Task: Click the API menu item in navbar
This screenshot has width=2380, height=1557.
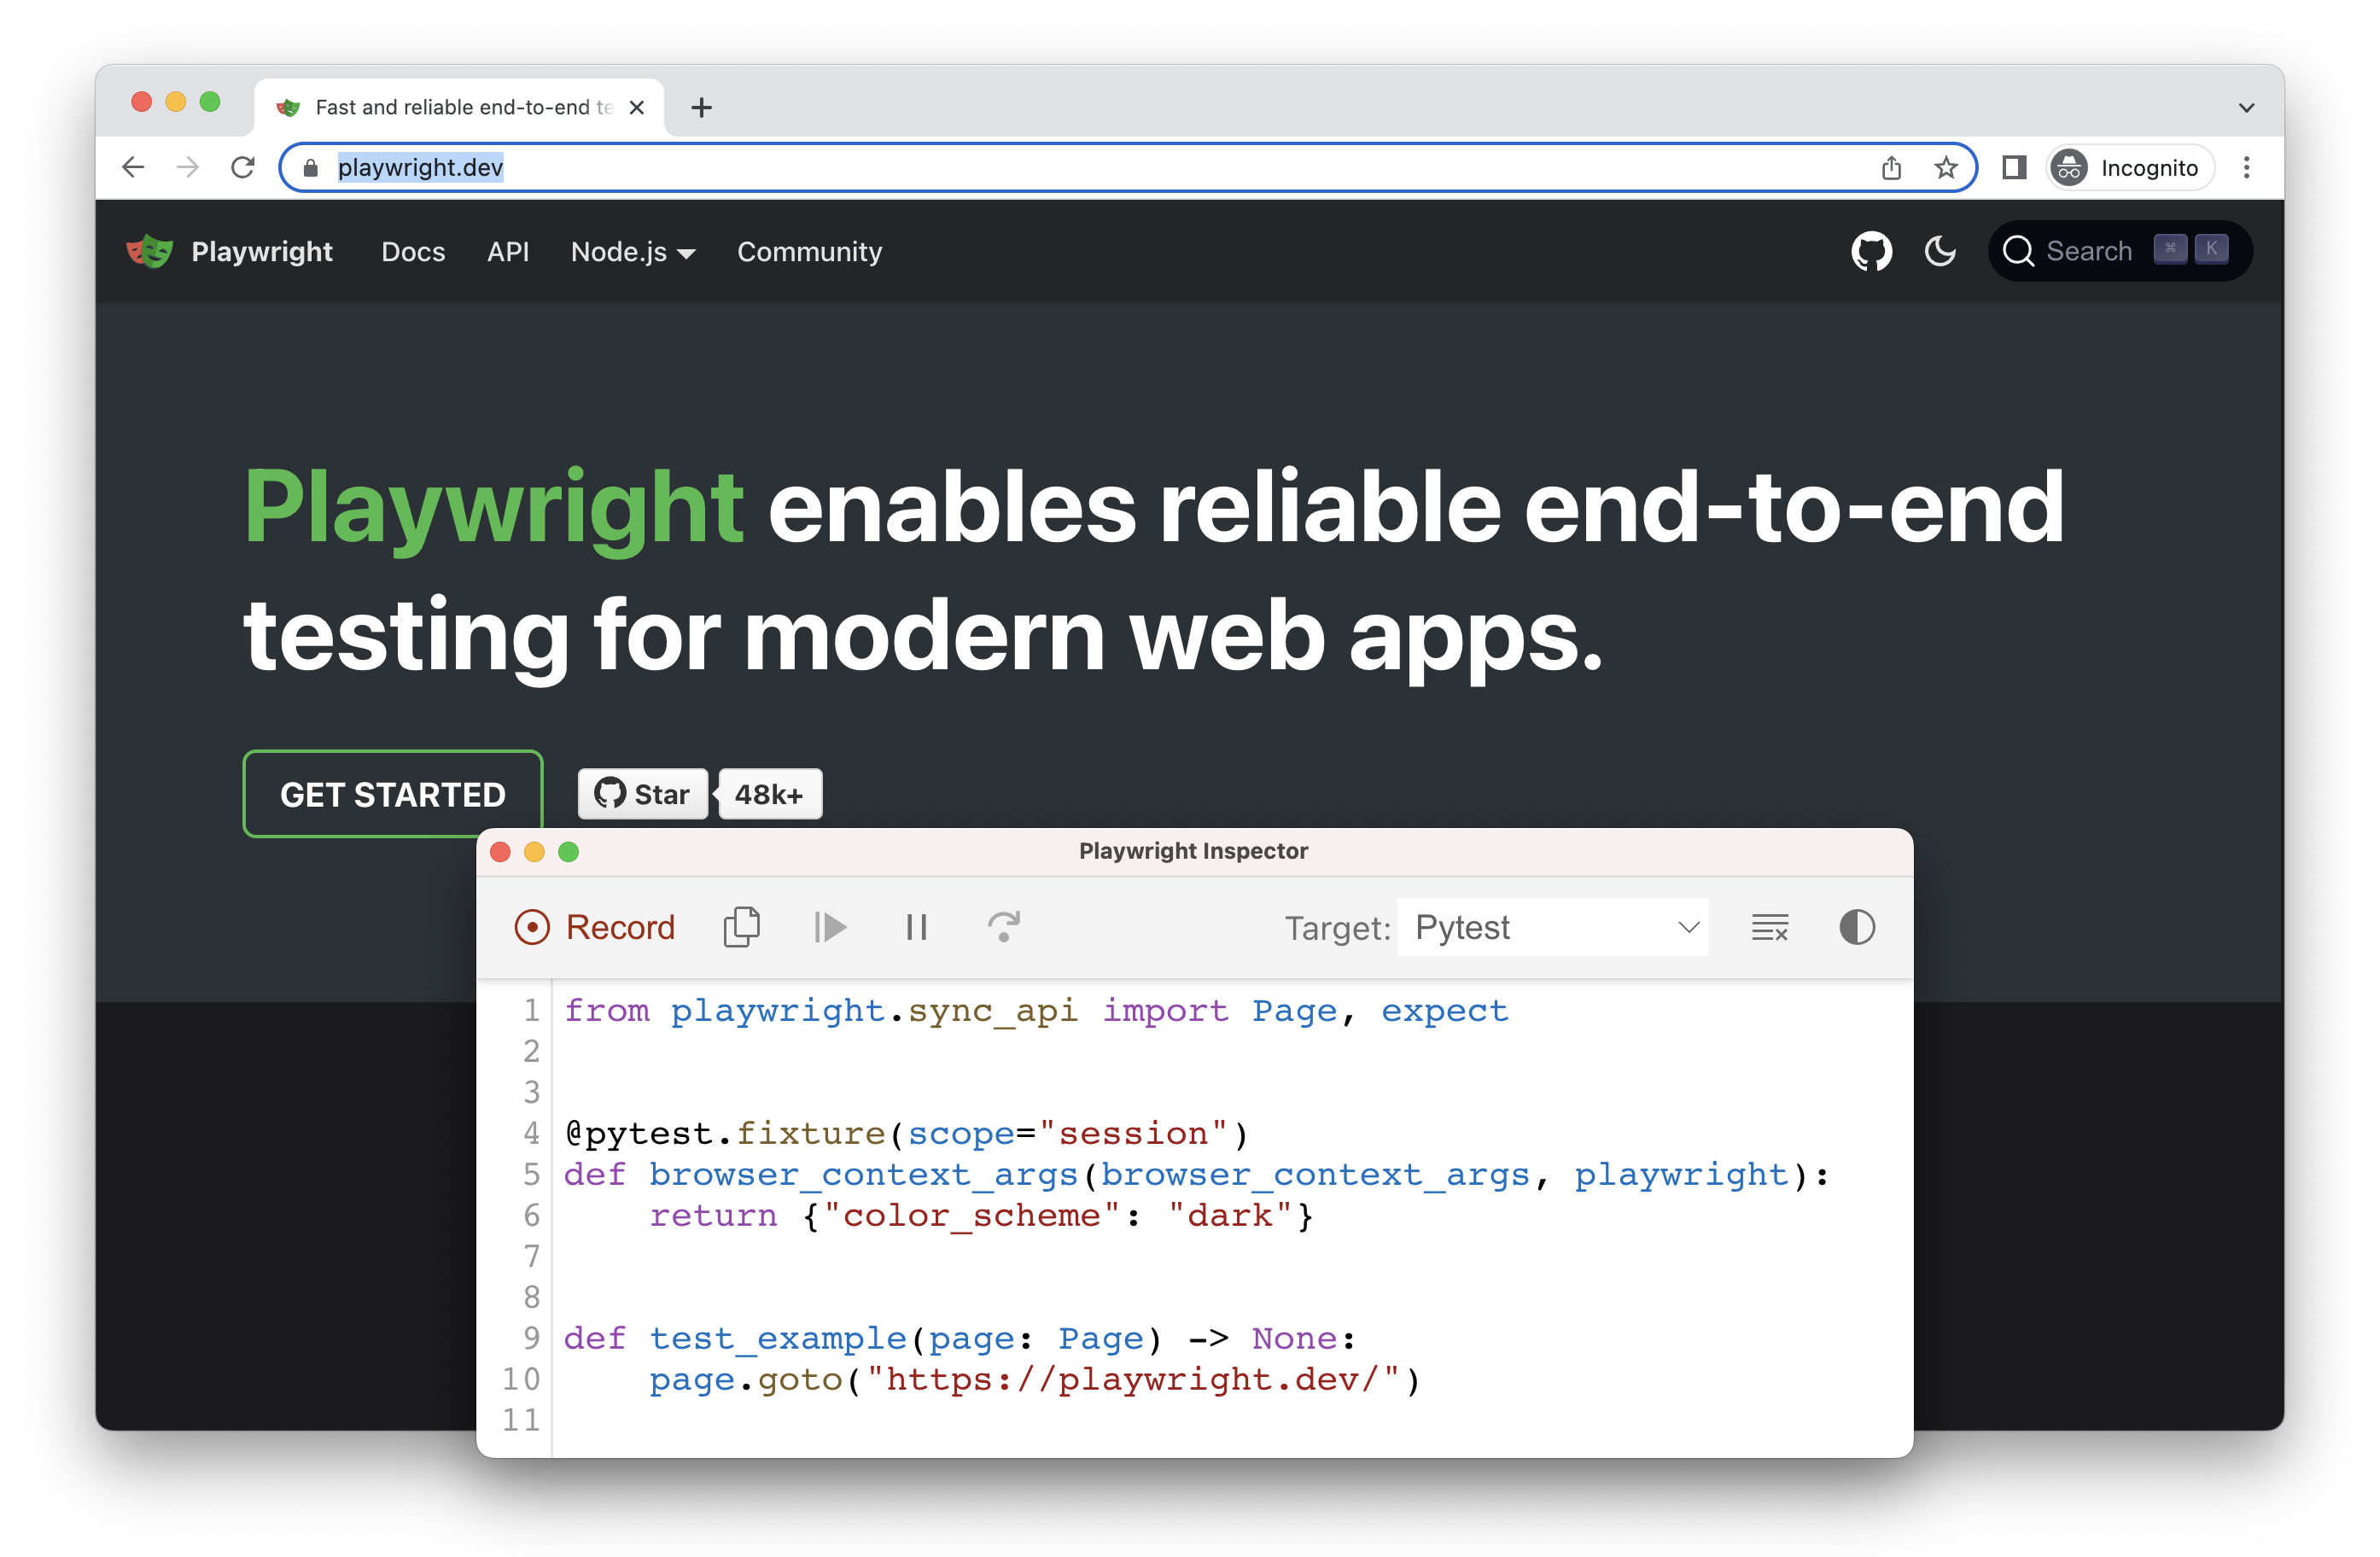Action: (504, 252)
